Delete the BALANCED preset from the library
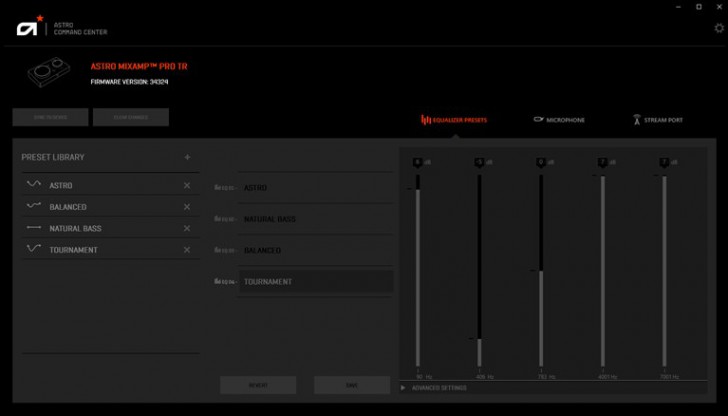This screenshot has height=416, width=728. [x=187, y=207]
